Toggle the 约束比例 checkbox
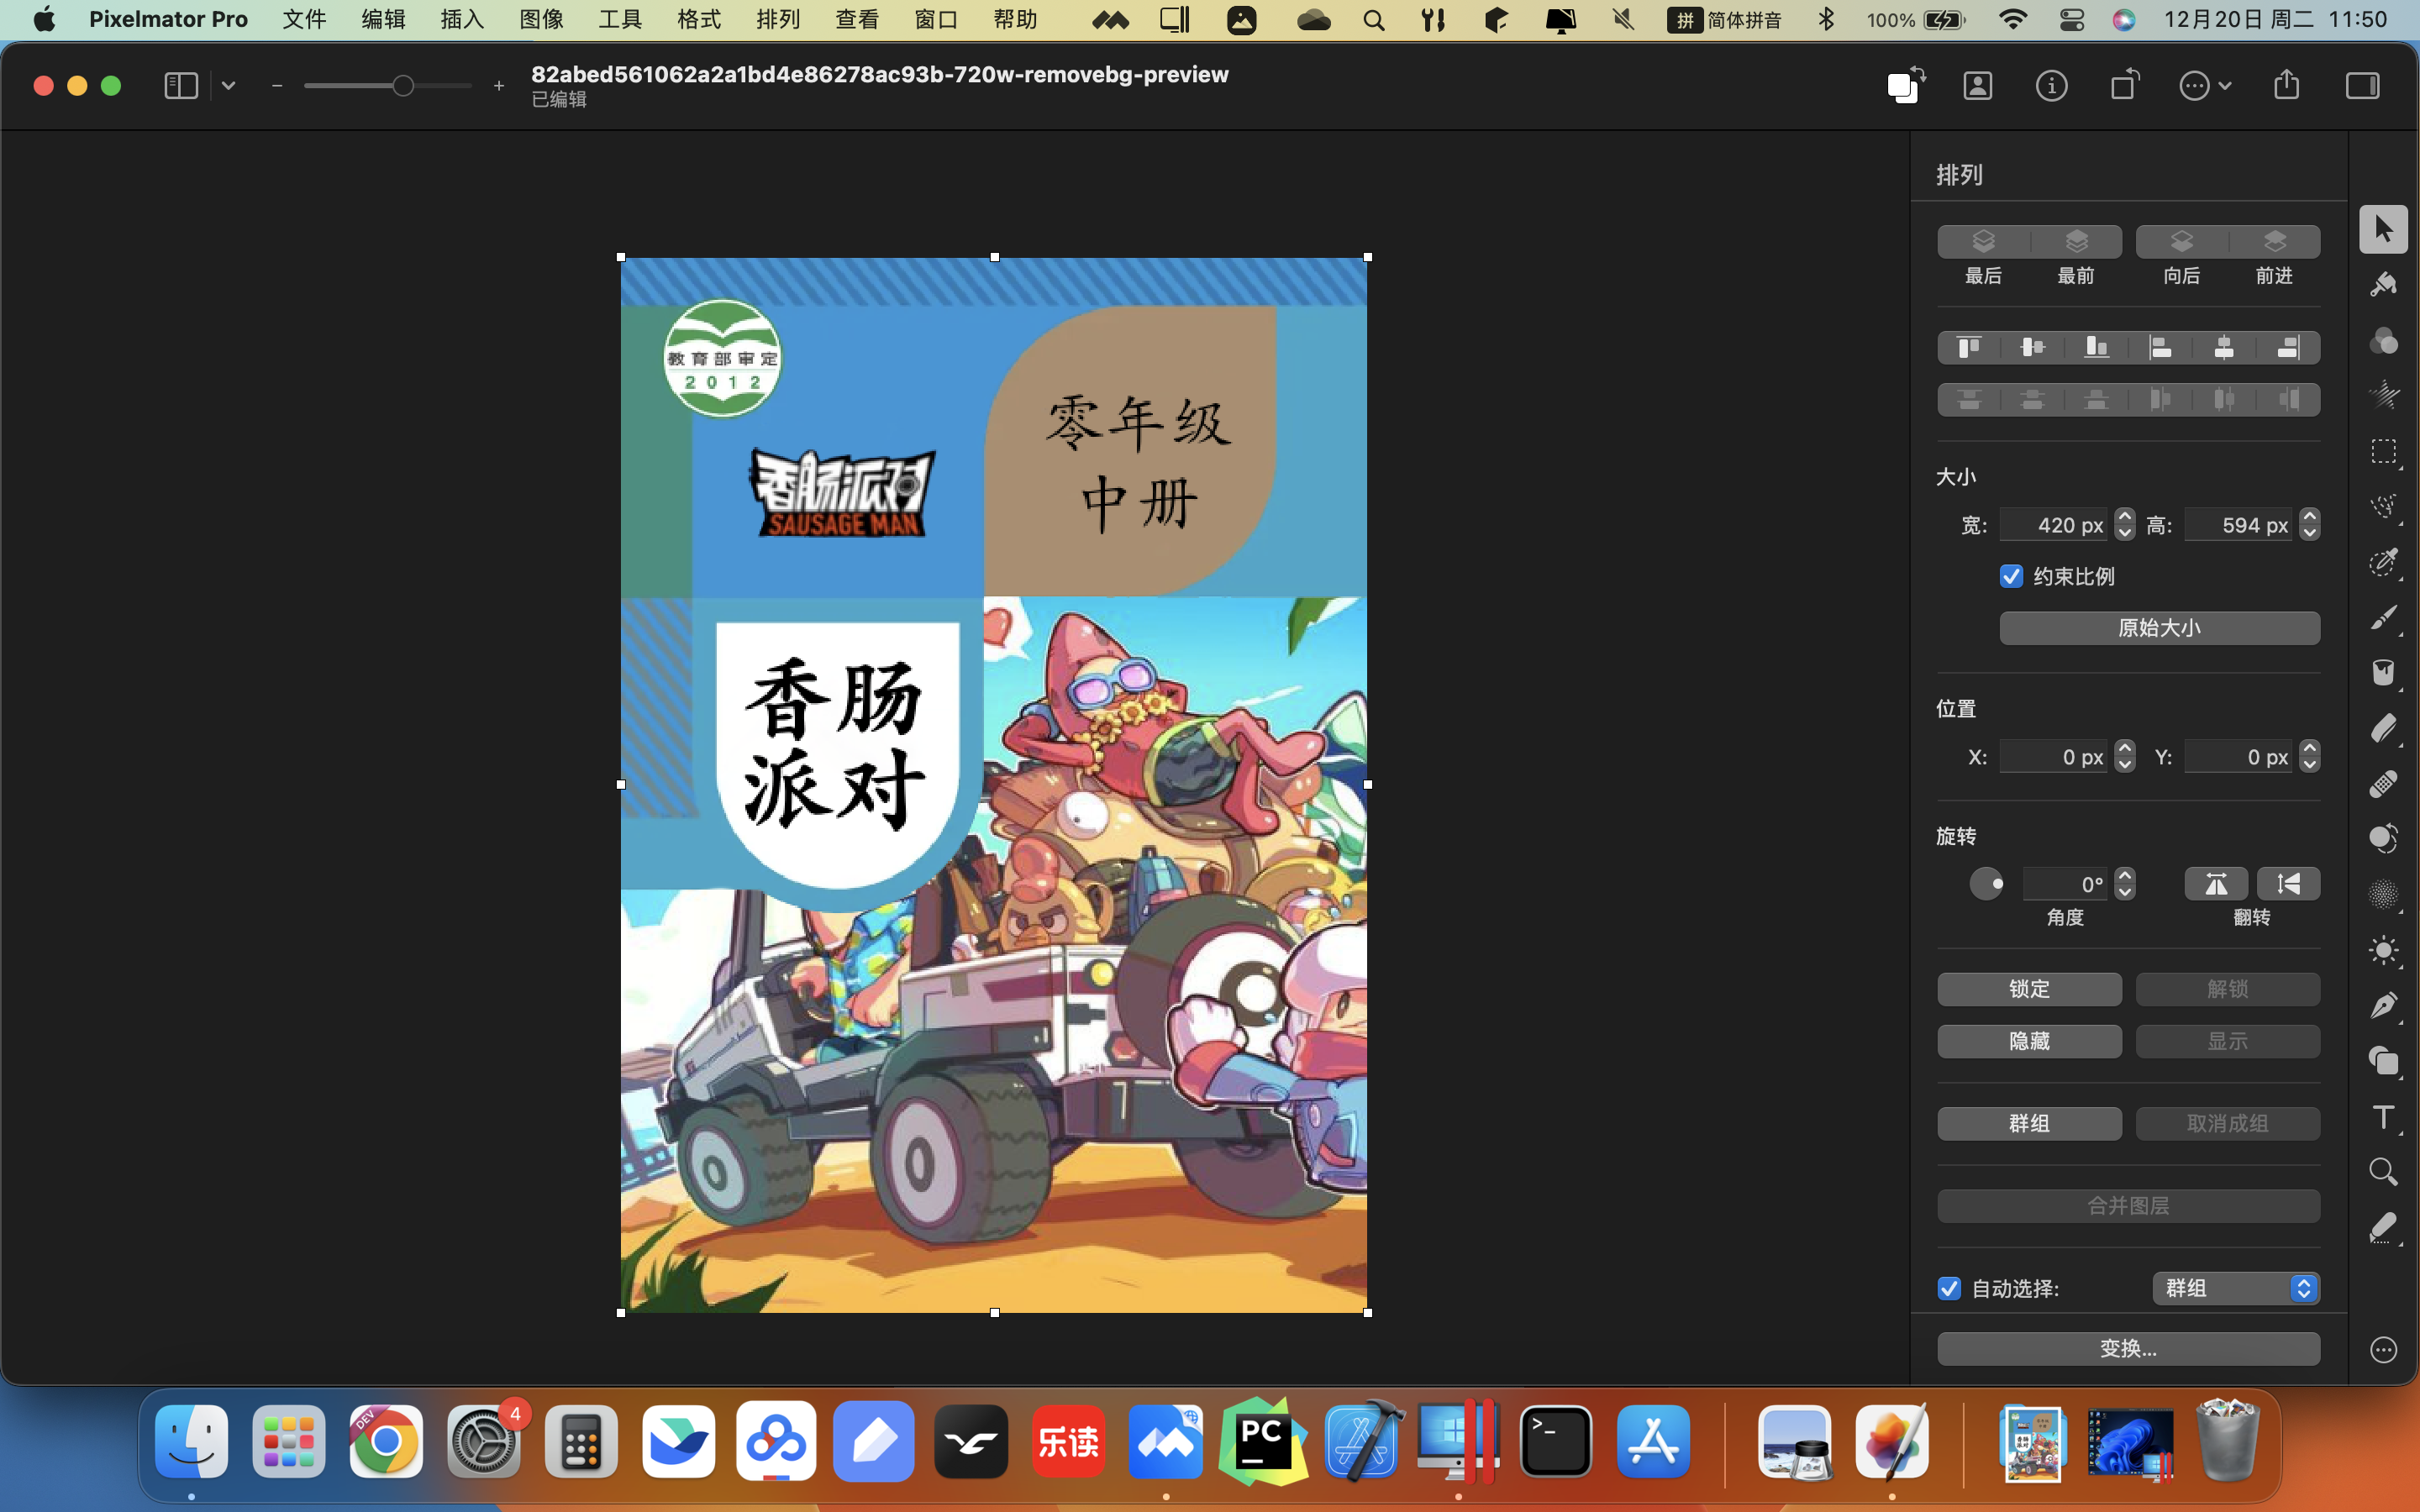2420x1512 pixels. [x=2011, y=576]
